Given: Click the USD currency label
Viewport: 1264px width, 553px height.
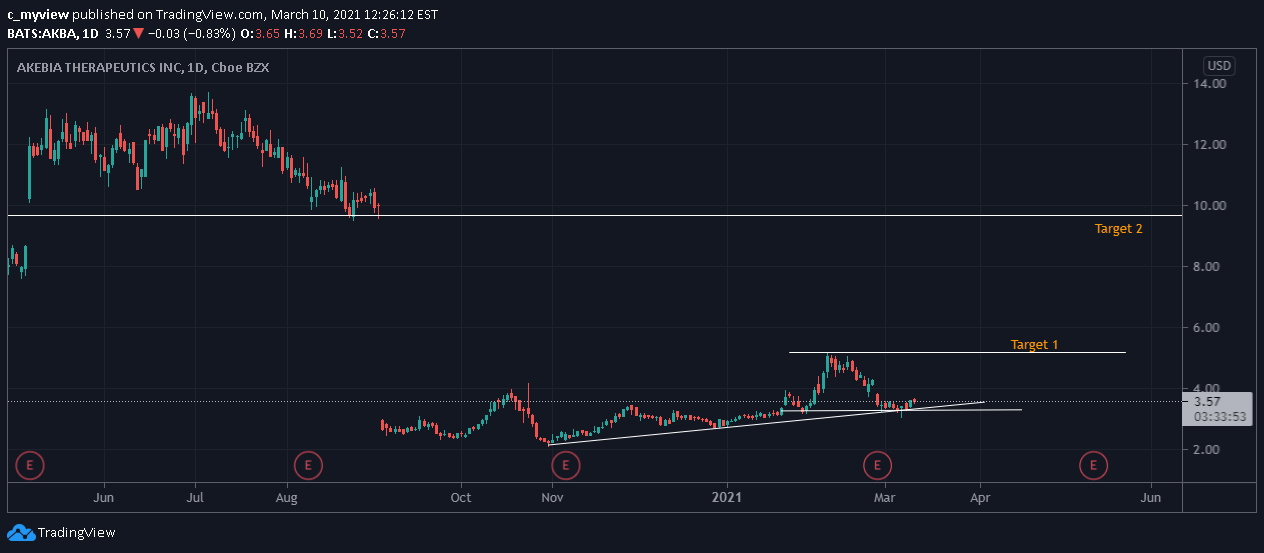Looking at the screenshot, I should 1219,66.
